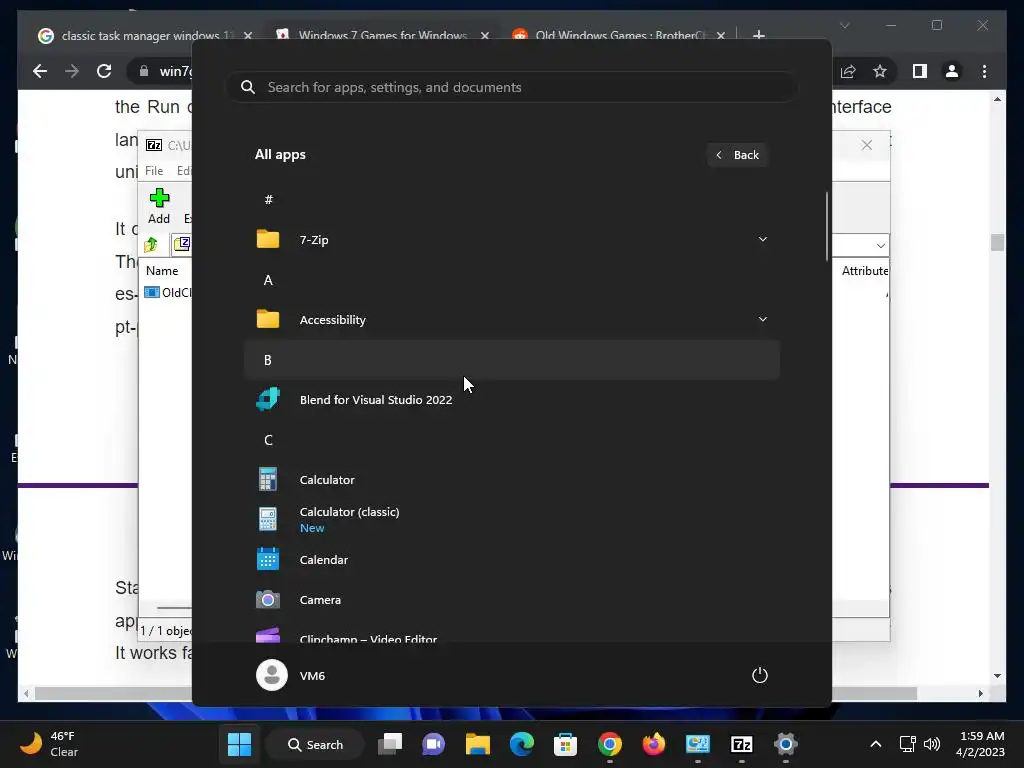1024x768 pixels.
Task: Click the Start menu search field
Action: 512,87
